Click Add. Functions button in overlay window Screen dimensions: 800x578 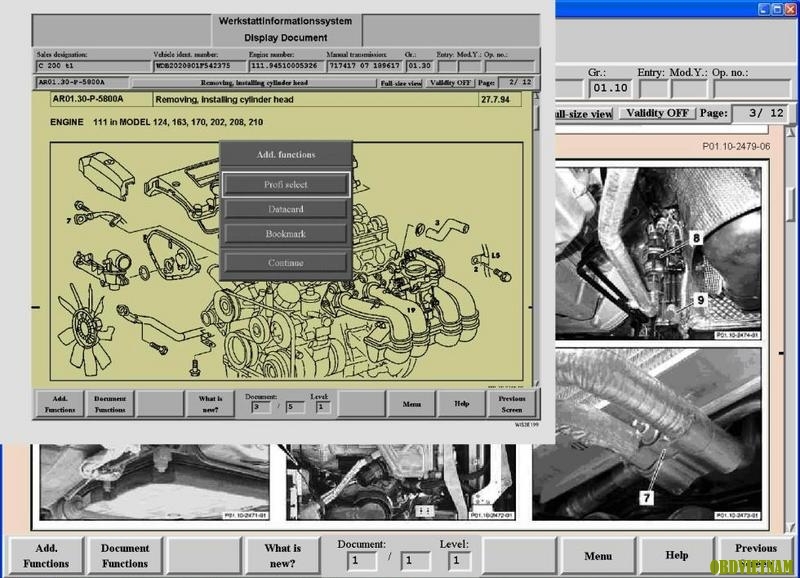60,404
